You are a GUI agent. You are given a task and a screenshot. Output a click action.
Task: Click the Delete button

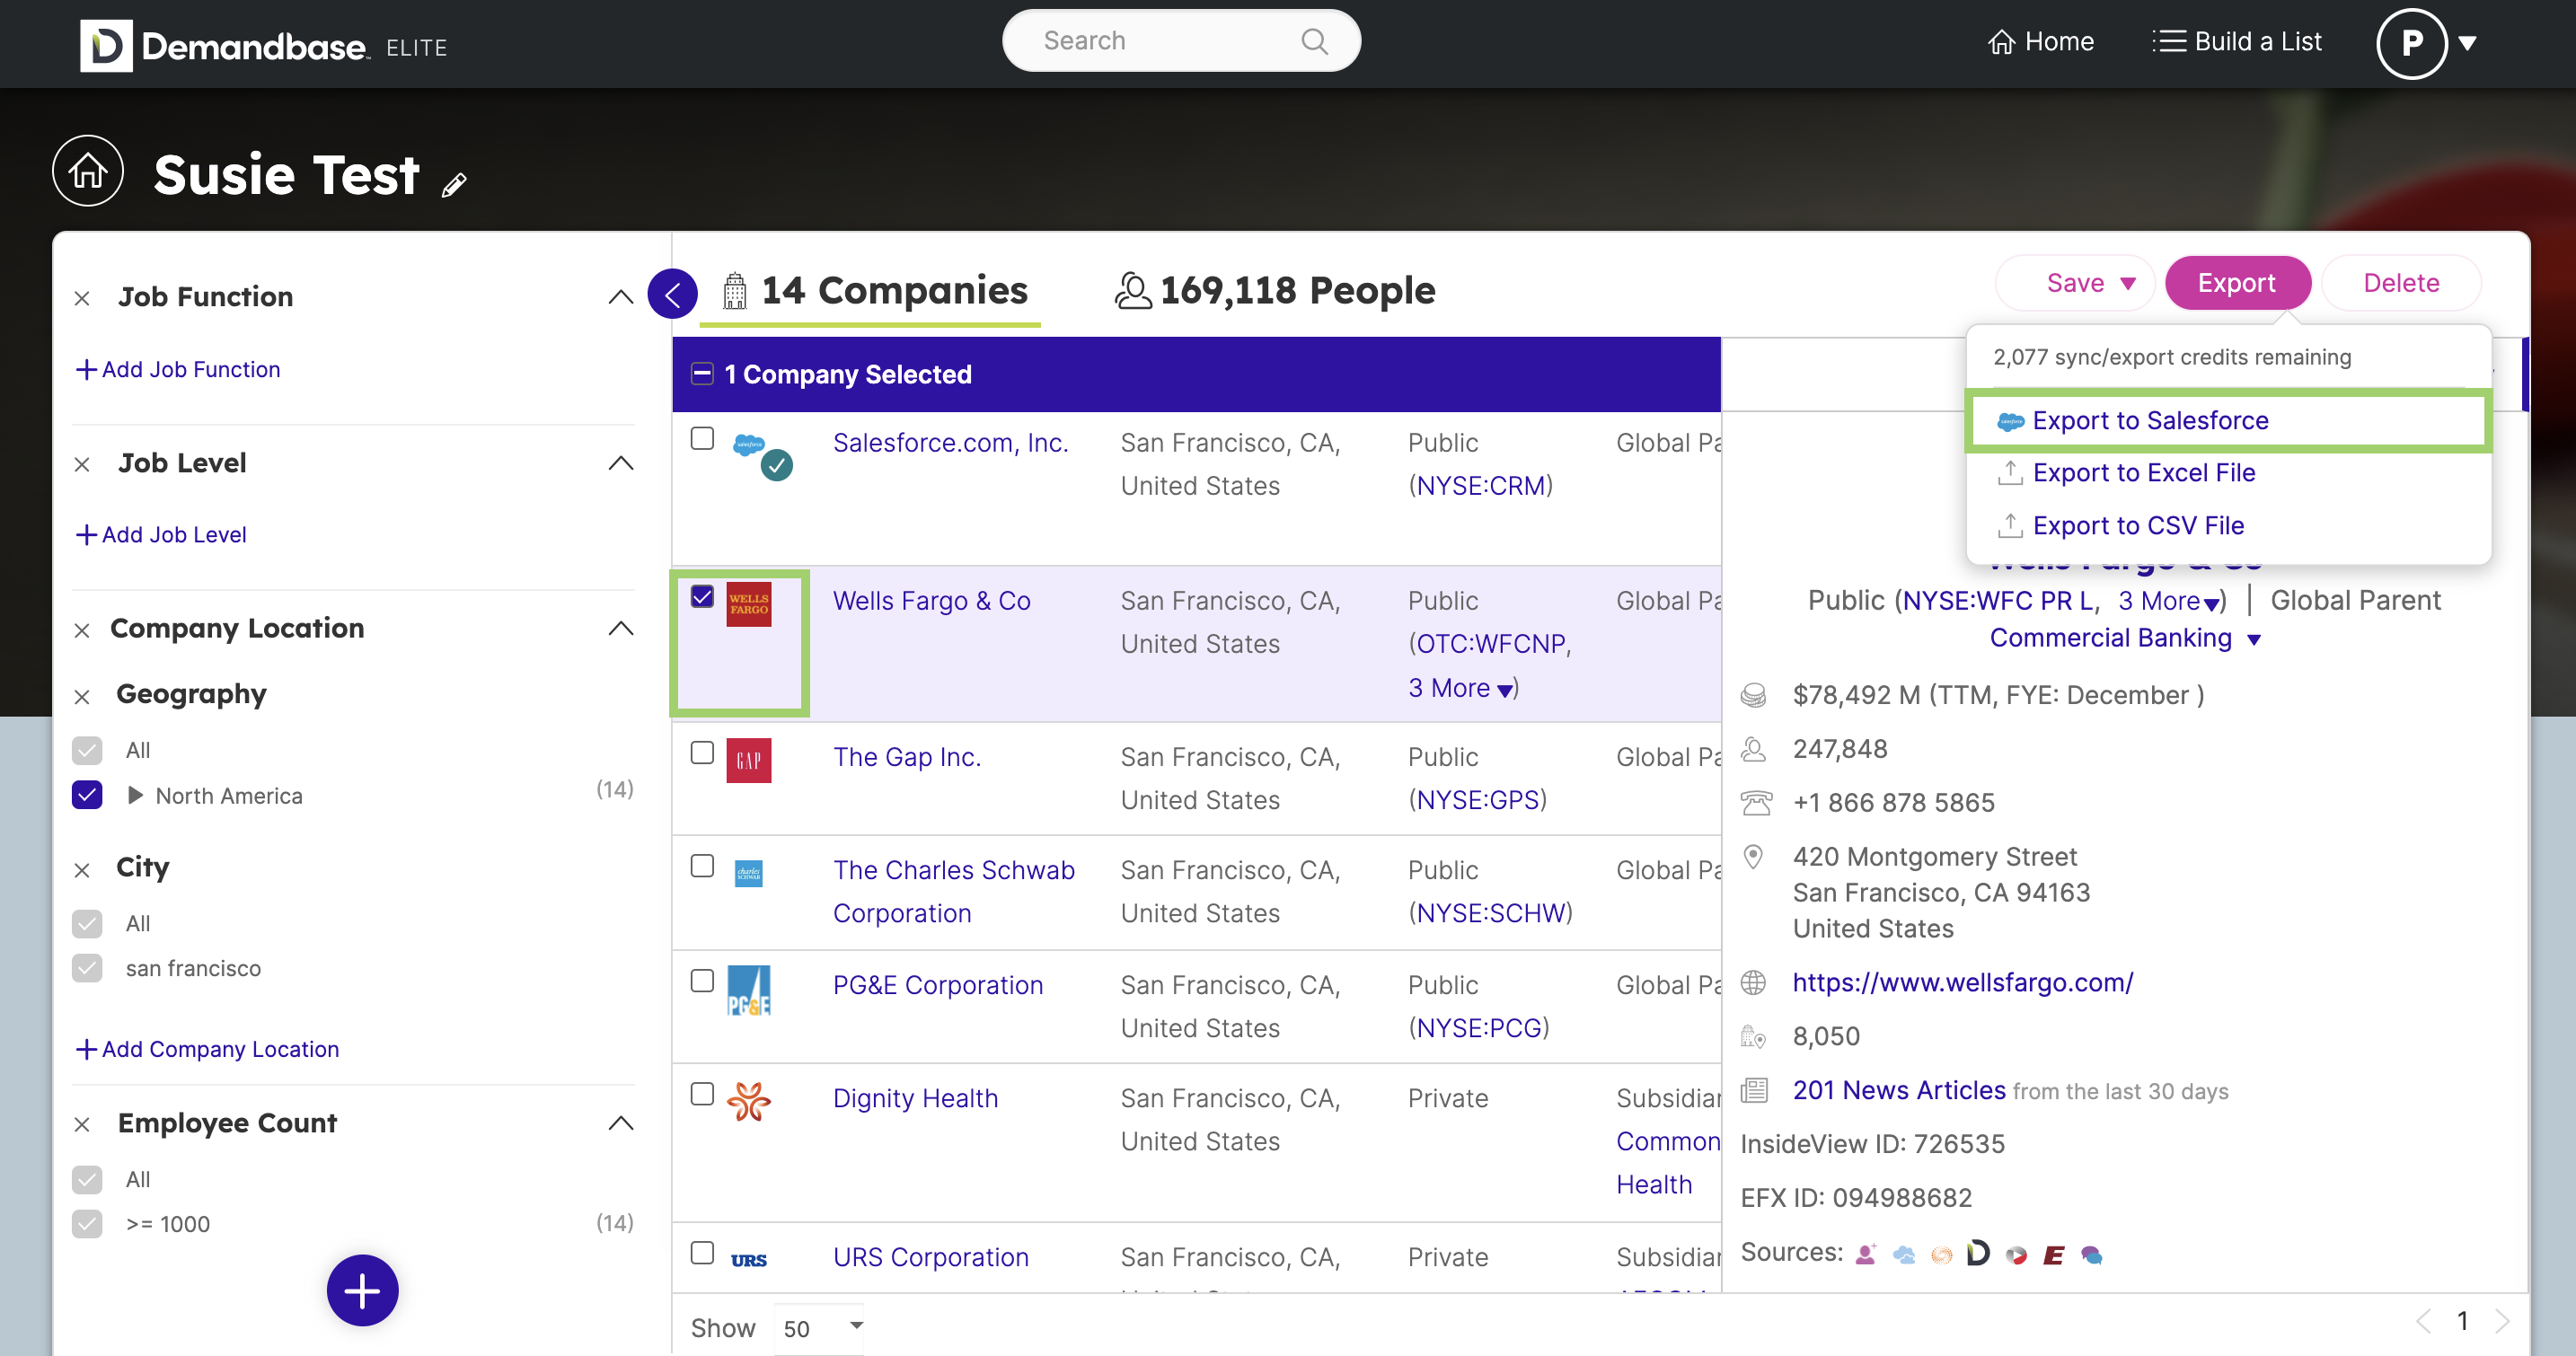(2401, 283)
